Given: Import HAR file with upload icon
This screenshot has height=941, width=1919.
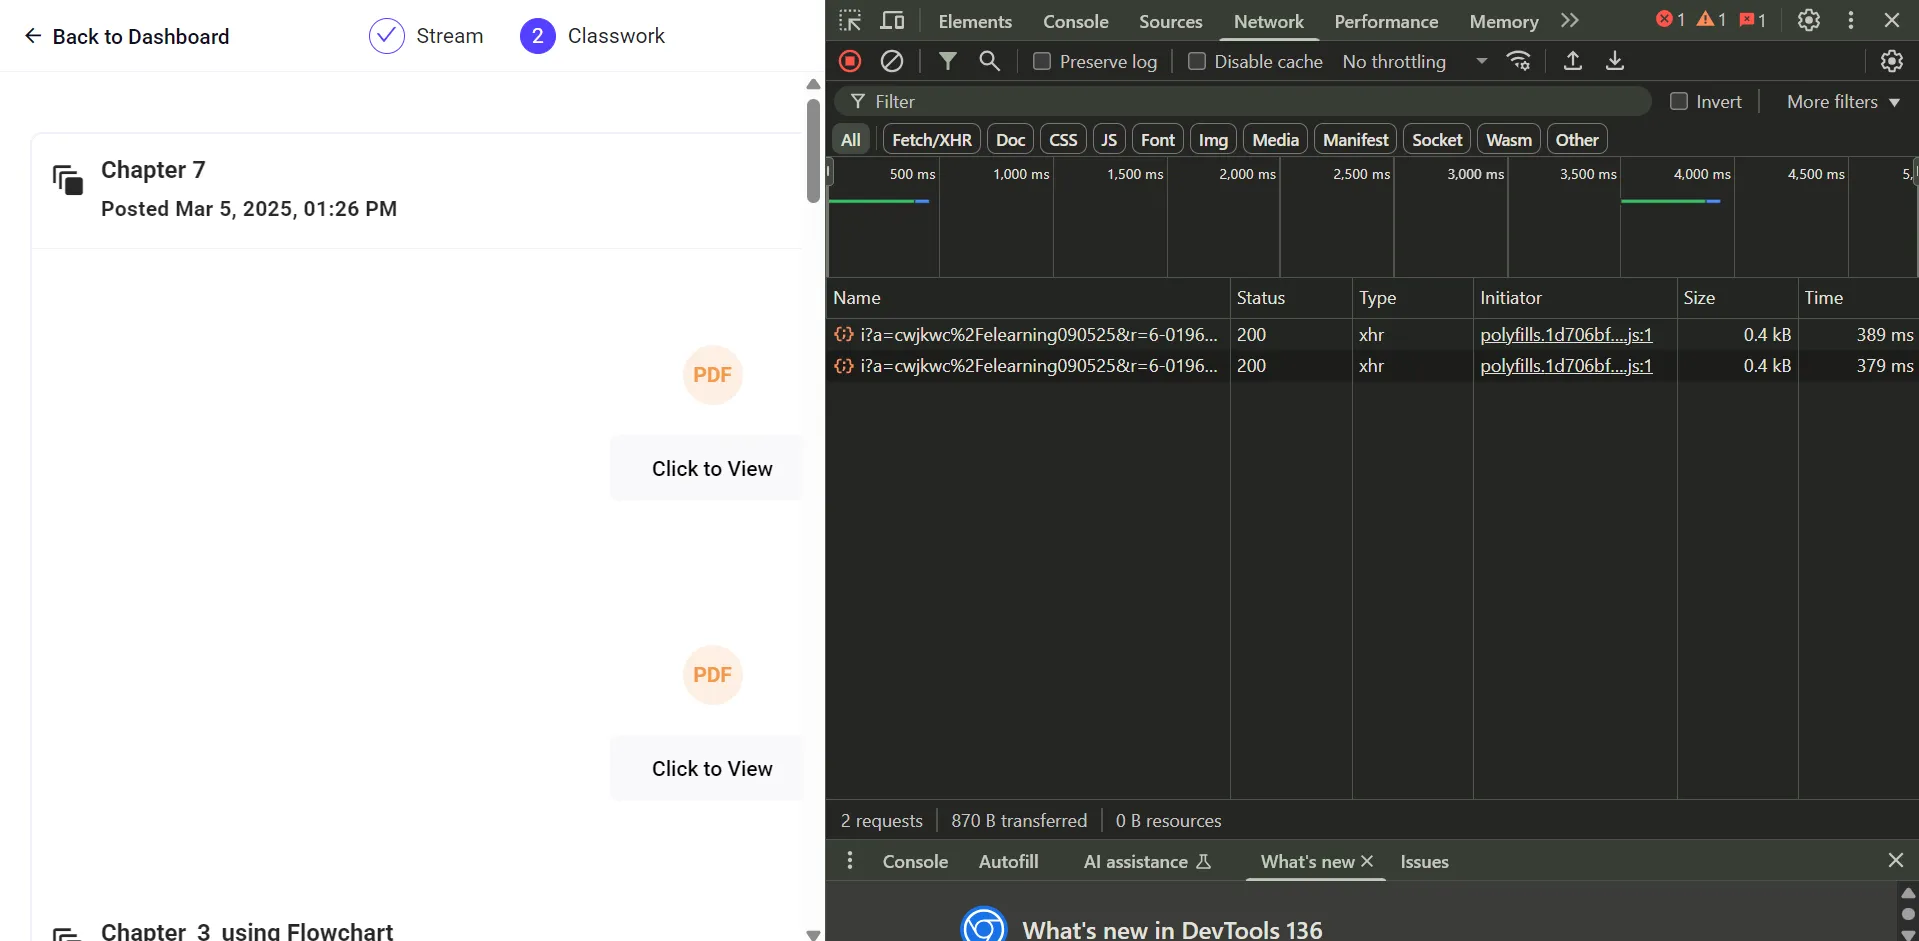Looking at the screenshot, I should 1572,61.
